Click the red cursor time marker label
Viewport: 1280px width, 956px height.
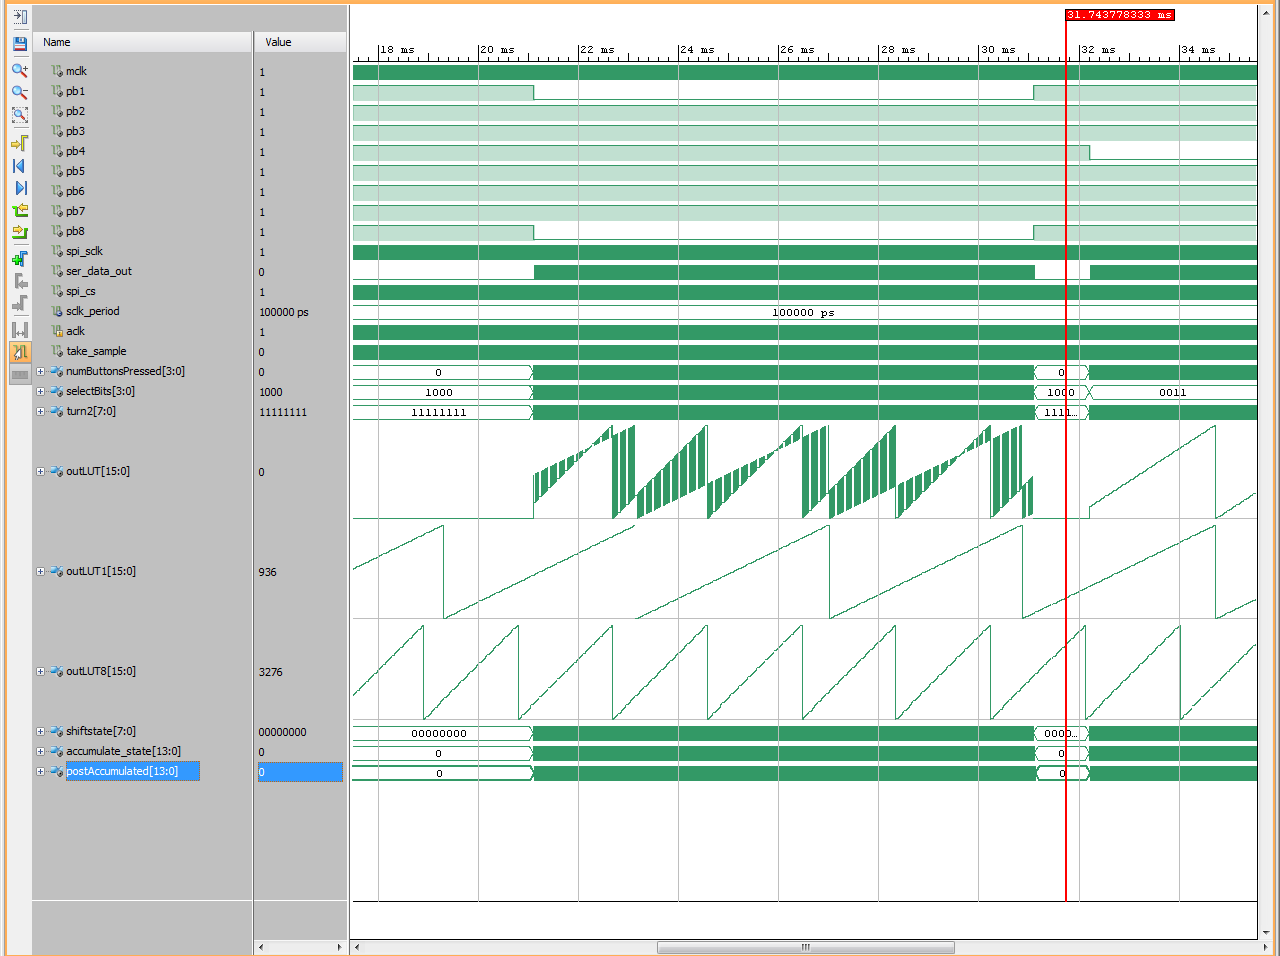(x=1119, y=15)
